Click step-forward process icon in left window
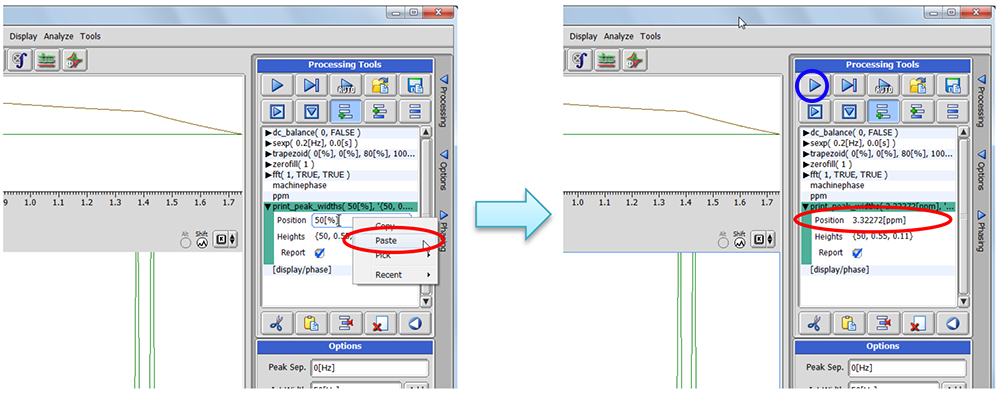This screenshot has height=393, width=1000. pyautogui.click(x=311, y=86)
